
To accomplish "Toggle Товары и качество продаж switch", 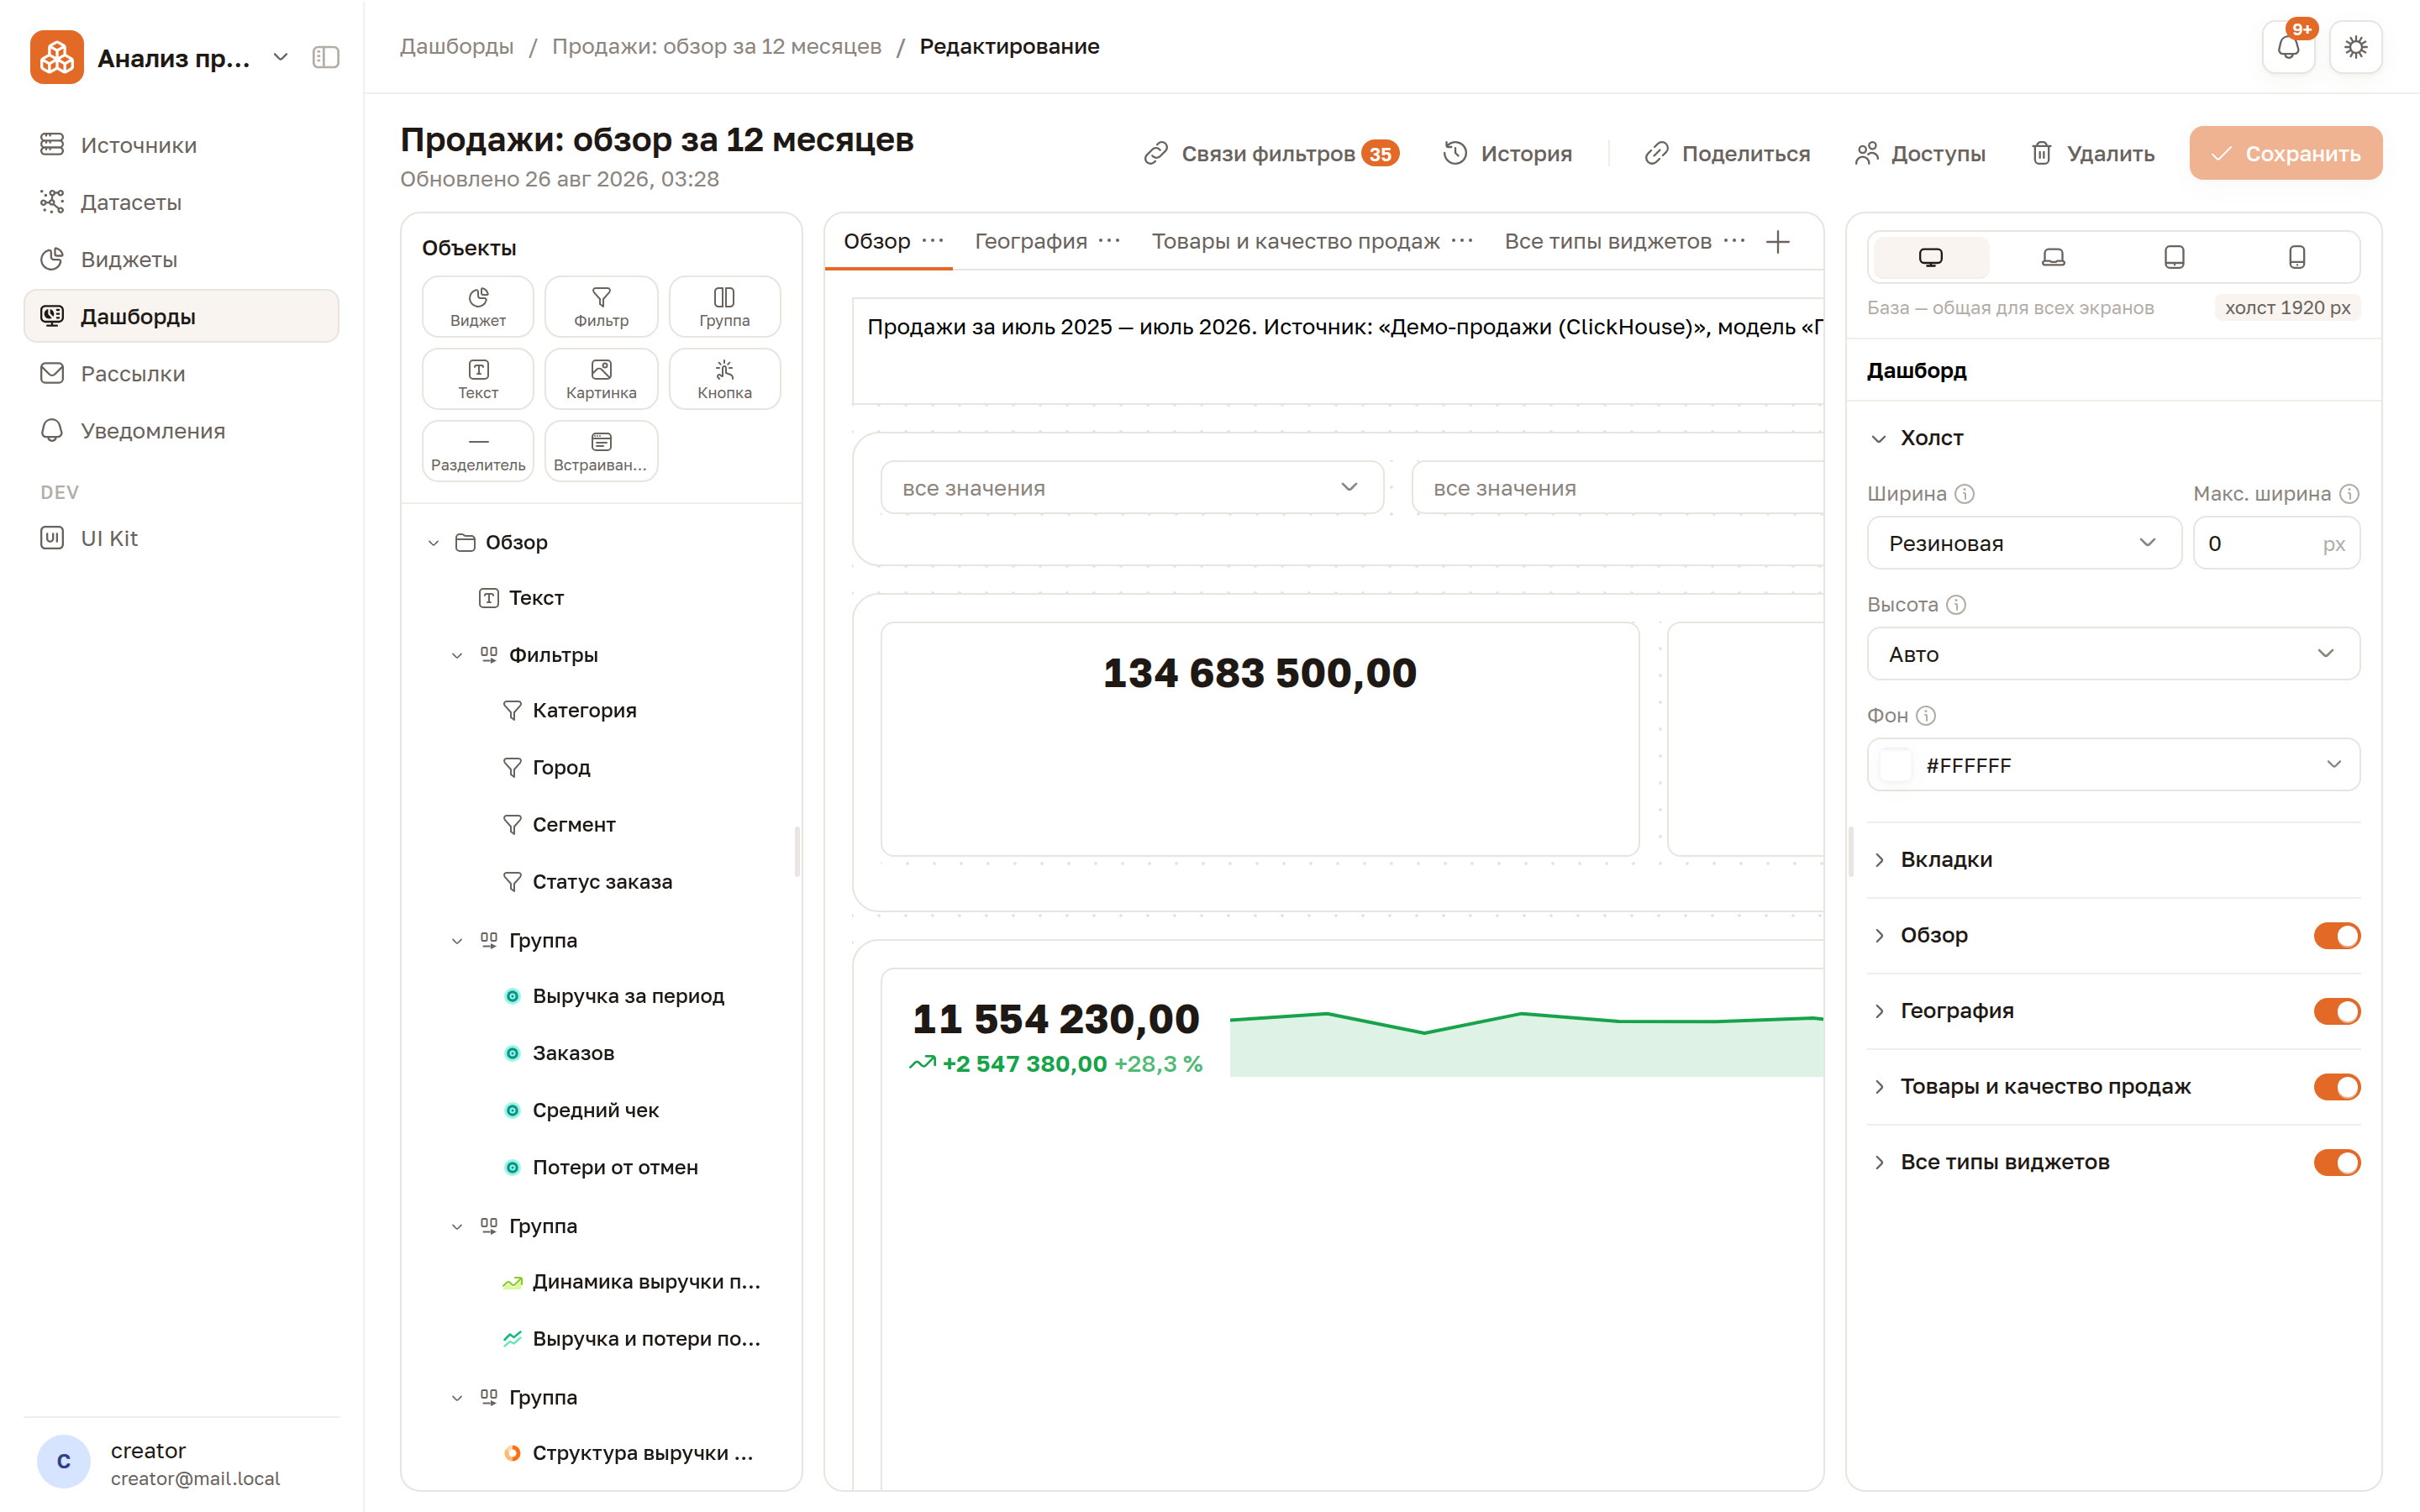I will pyautogui.click(x=2336, y=1086).
